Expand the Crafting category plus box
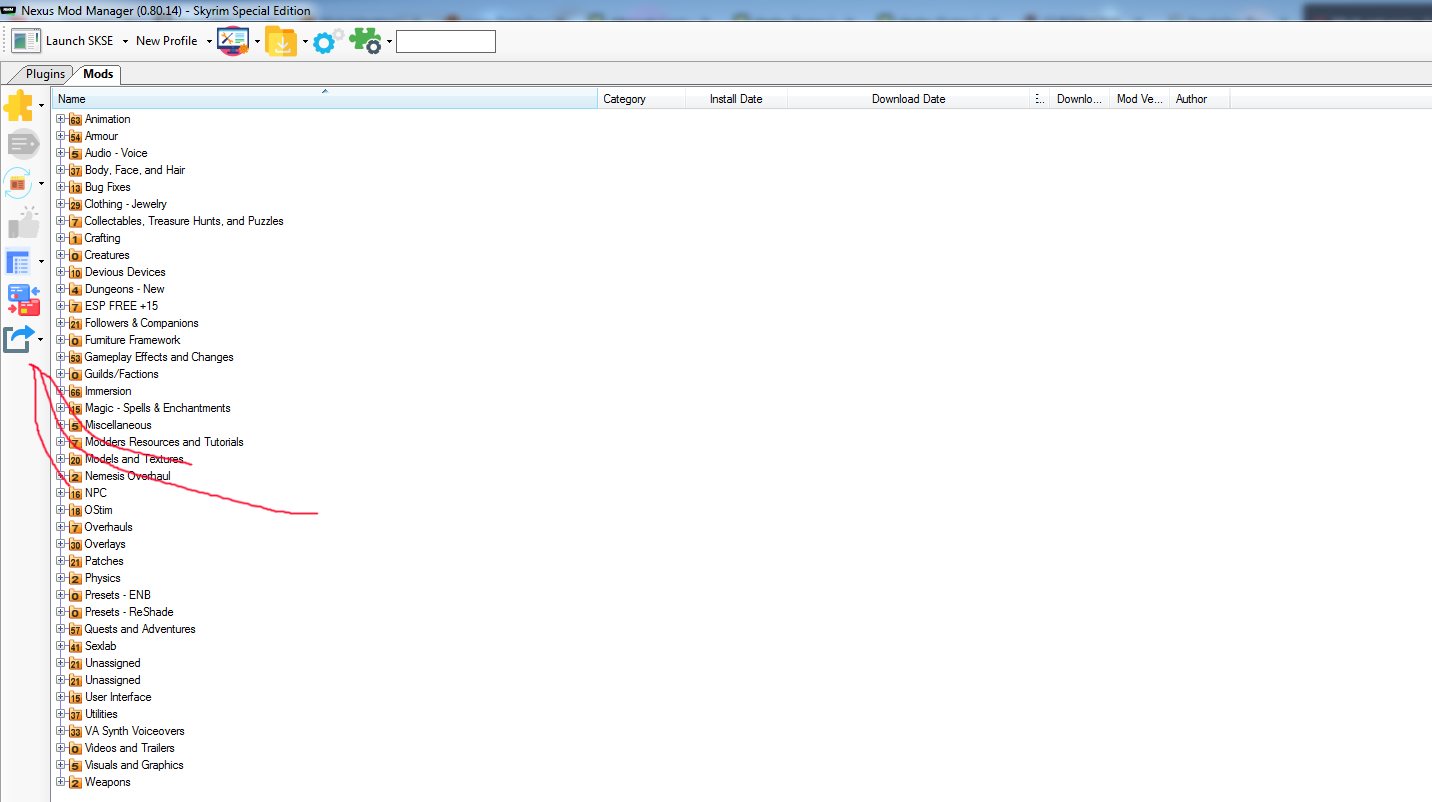Image resolution: width=1432 pixels, height=802 pixels. [61, 238]
